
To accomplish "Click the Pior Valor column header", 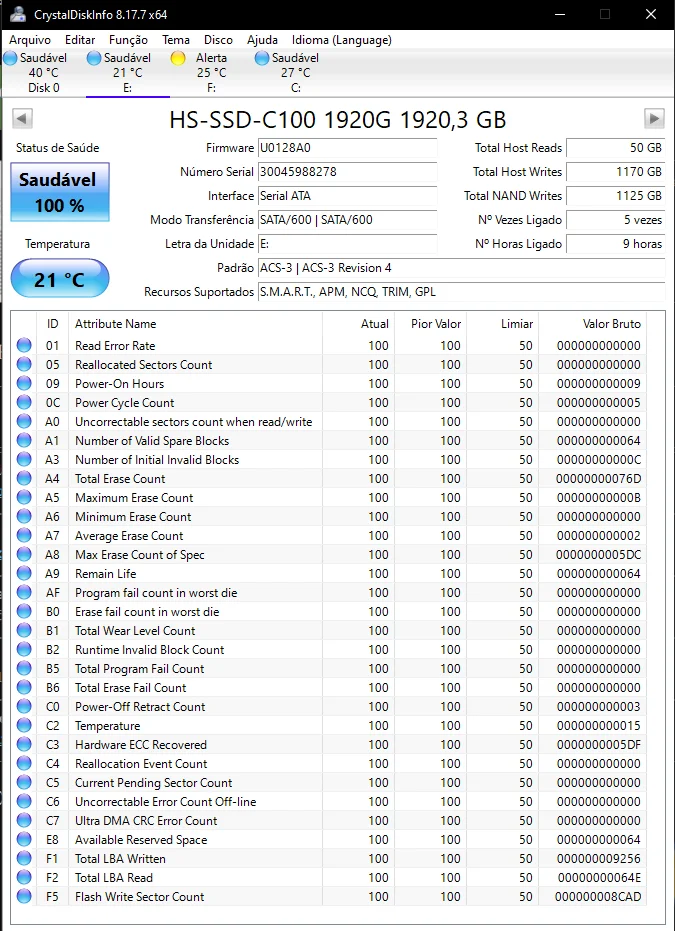I will tap(430, 324).
